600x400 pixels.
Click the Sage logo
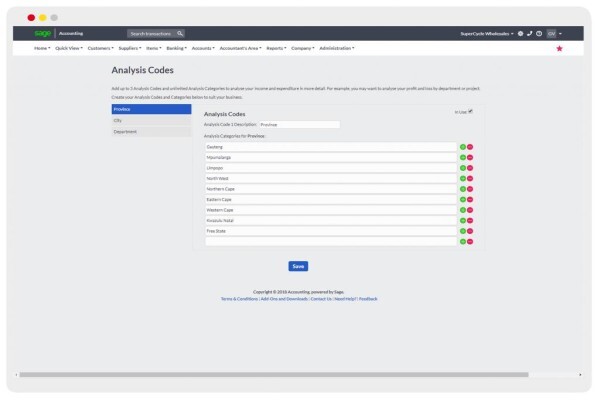pyautogui.click(x=42, y=33)
